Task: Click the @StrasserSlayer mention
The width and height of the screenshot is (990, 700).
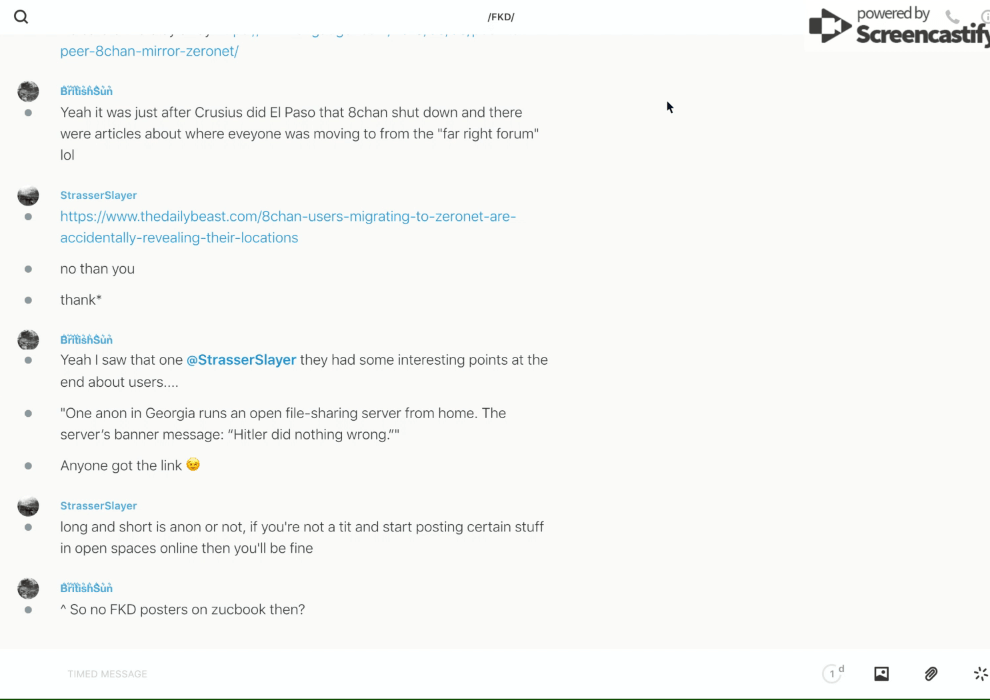Action: point(241,360)
